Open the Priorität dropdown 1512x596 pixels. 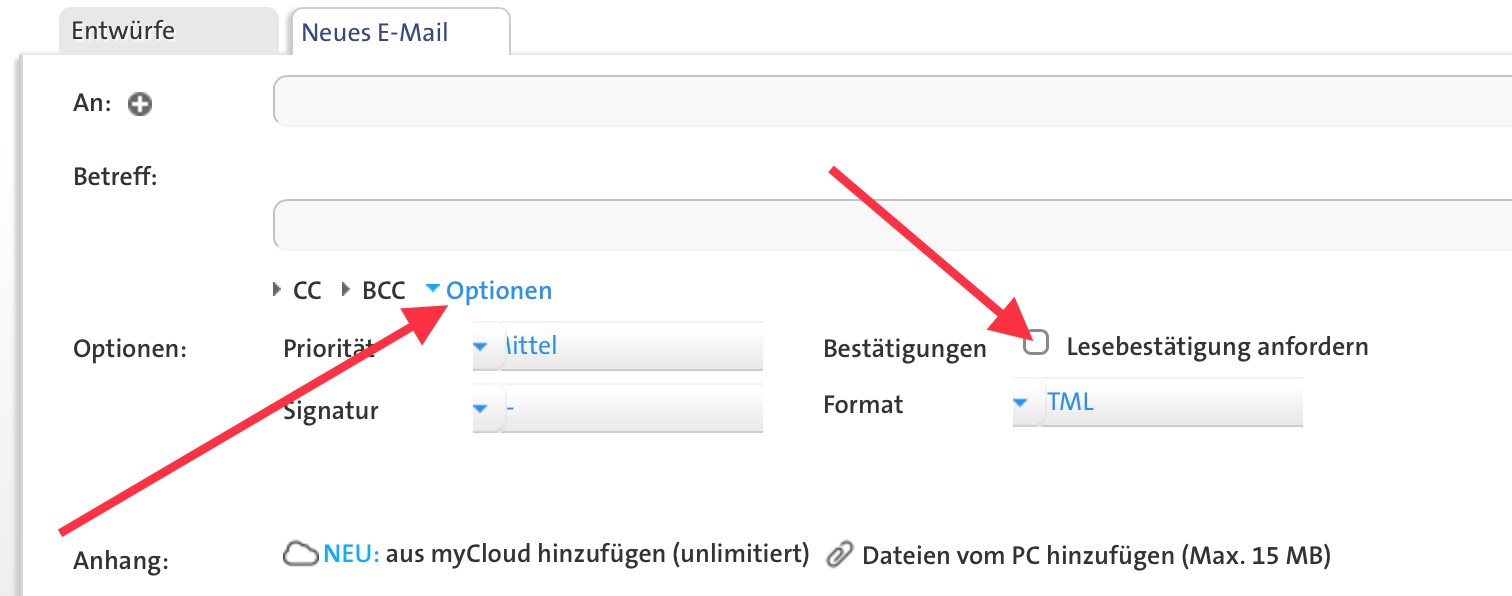(481, 347)
